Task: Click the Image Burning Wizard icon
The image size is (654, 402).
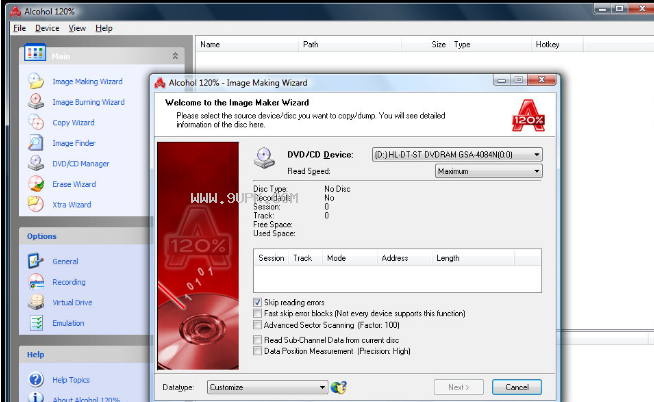Action: point(36,101)
